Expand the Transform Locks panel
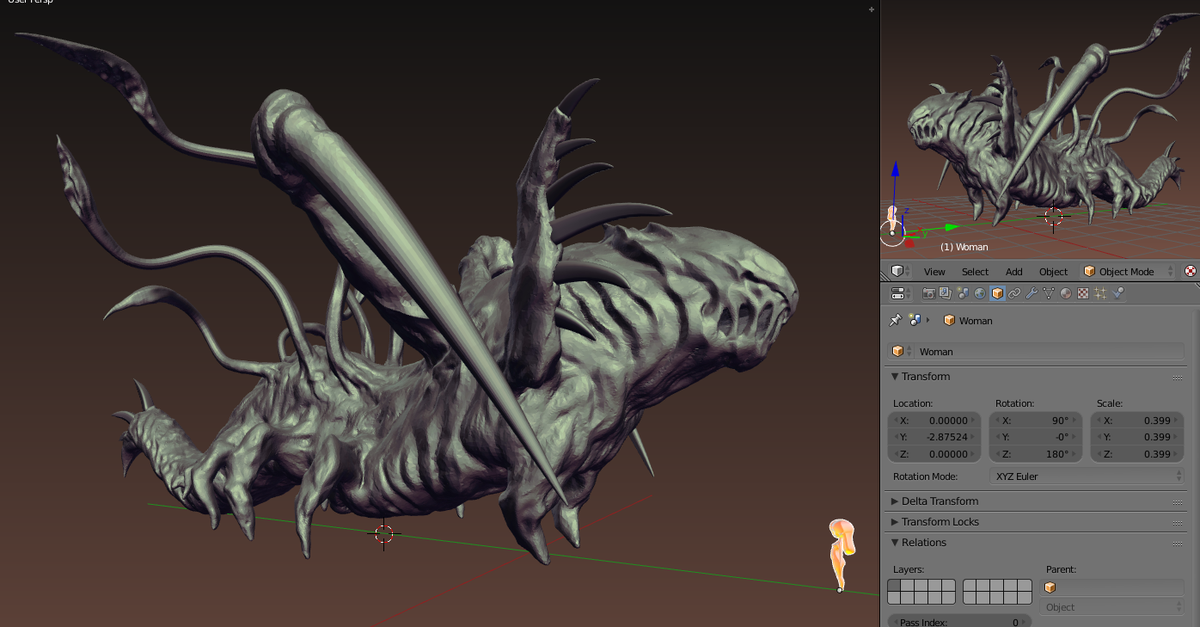1200x627 pixels. pos(895,522)
